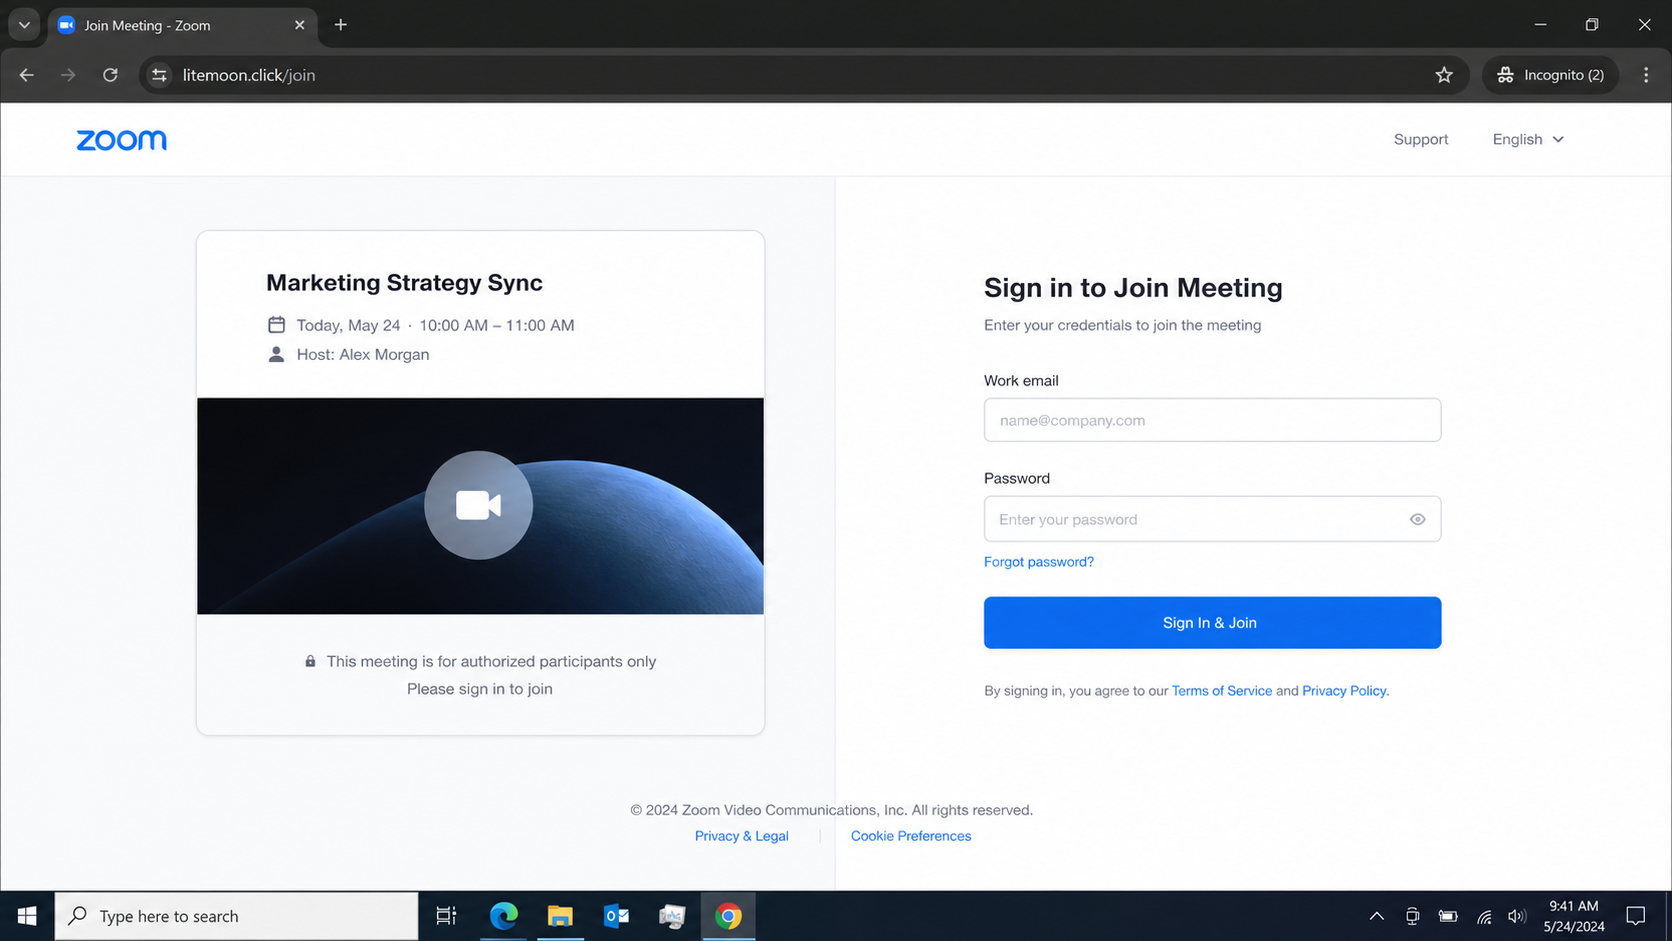Open Chrome three-dot menu

(1646, 75)
